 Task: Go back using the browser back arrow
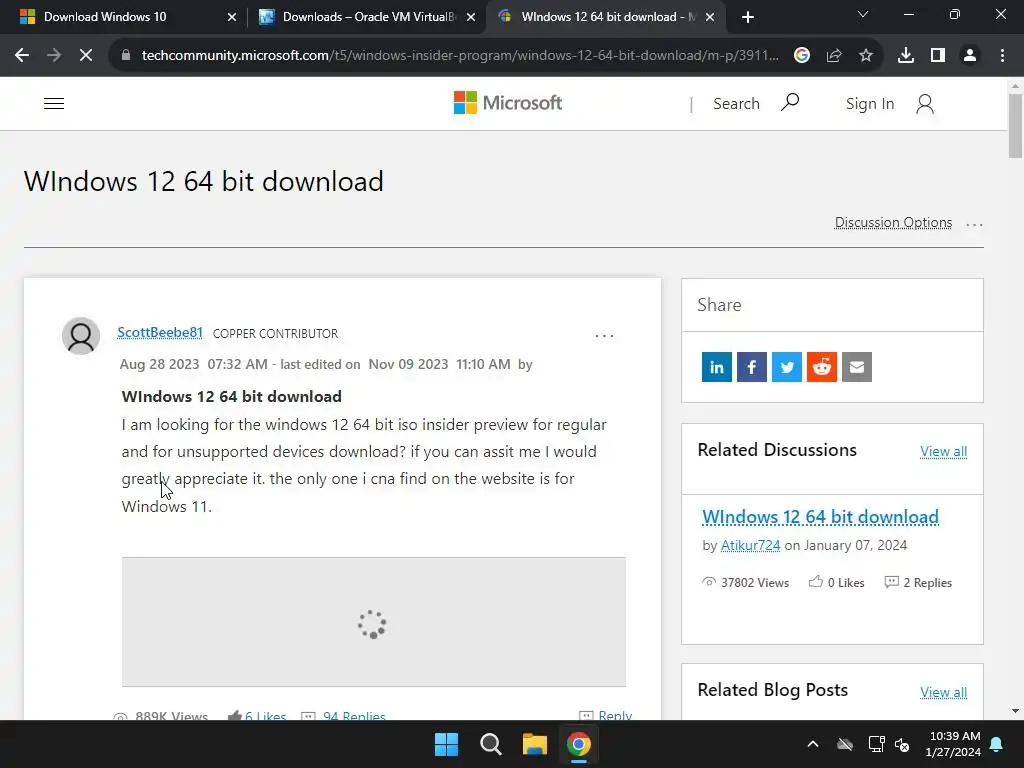(22, 56)
